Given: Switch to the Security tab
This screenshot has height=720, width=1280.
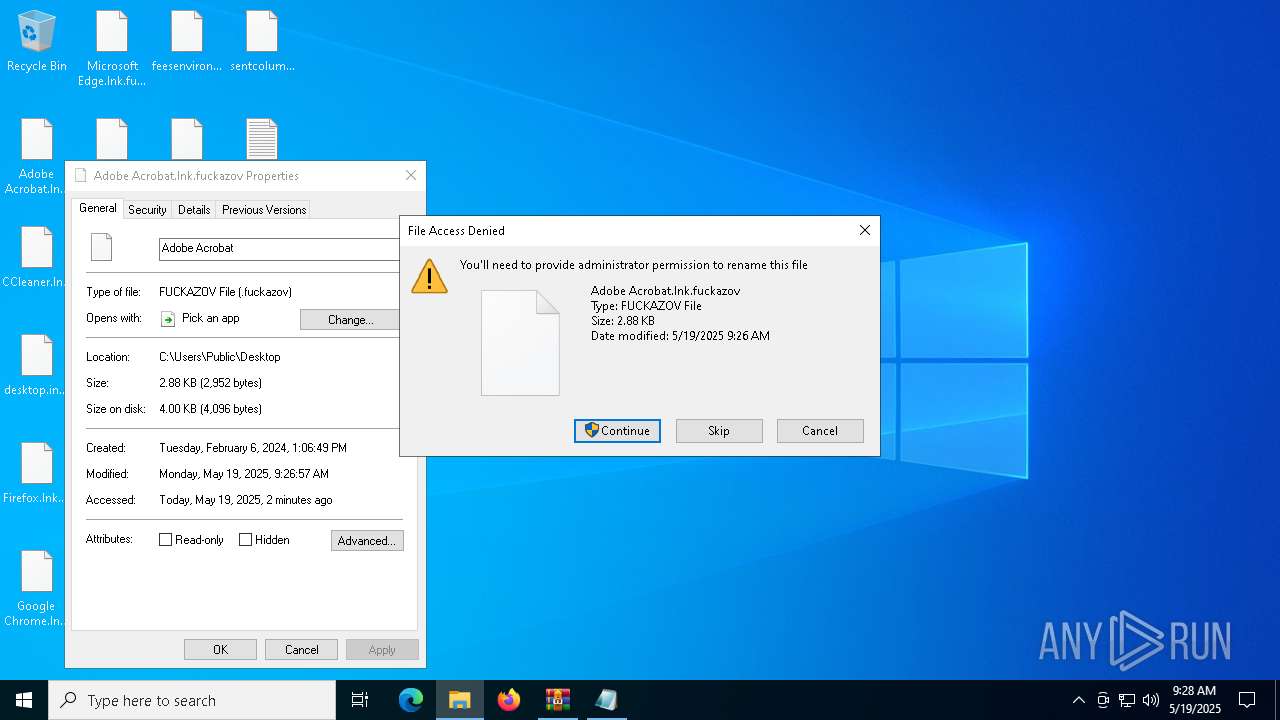Looking at the screenshot, I should pos(147,210).
